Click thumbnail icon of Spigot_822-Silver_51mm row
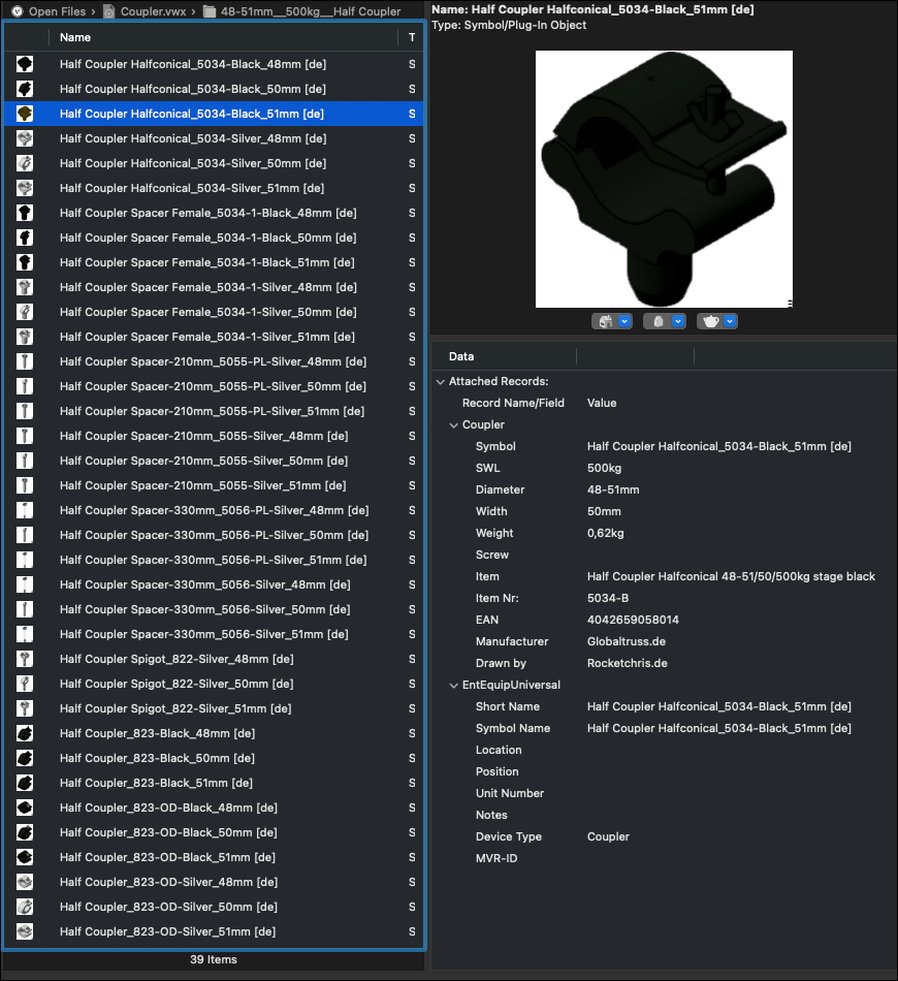The image size is (898, 981). click(24, 708)
